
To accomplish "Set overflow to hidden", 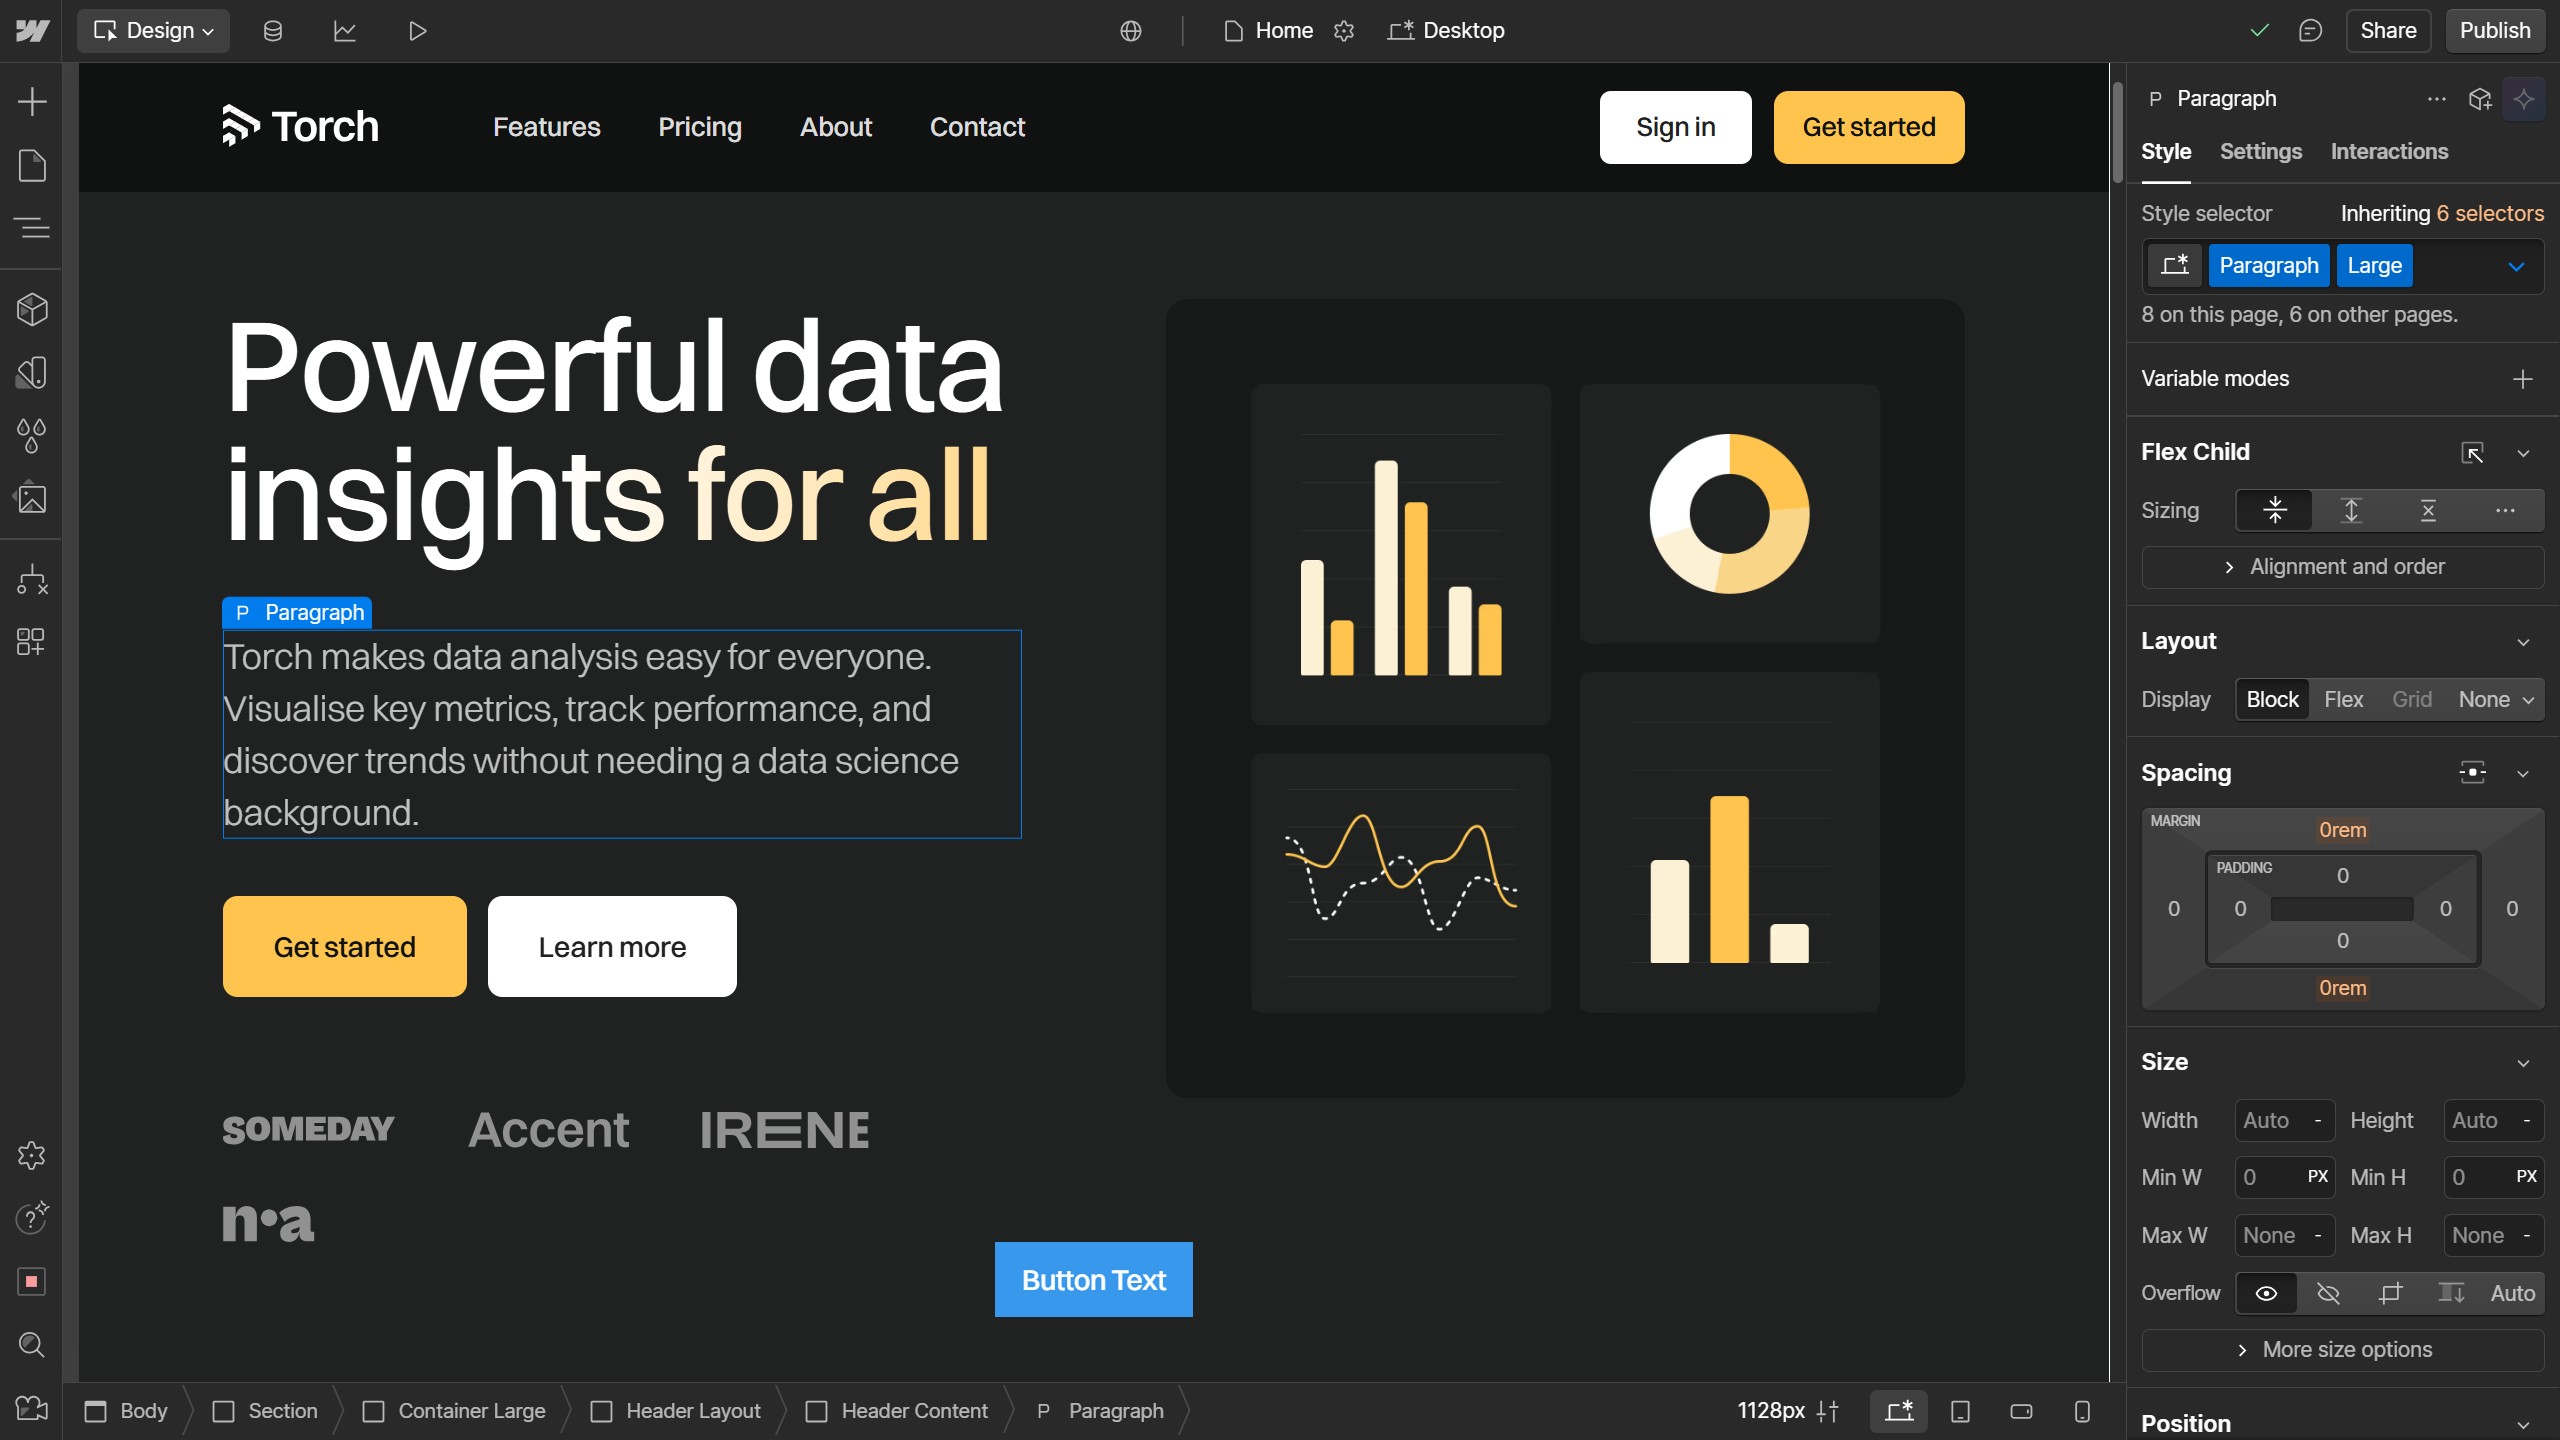I will click(2328, 1293).
